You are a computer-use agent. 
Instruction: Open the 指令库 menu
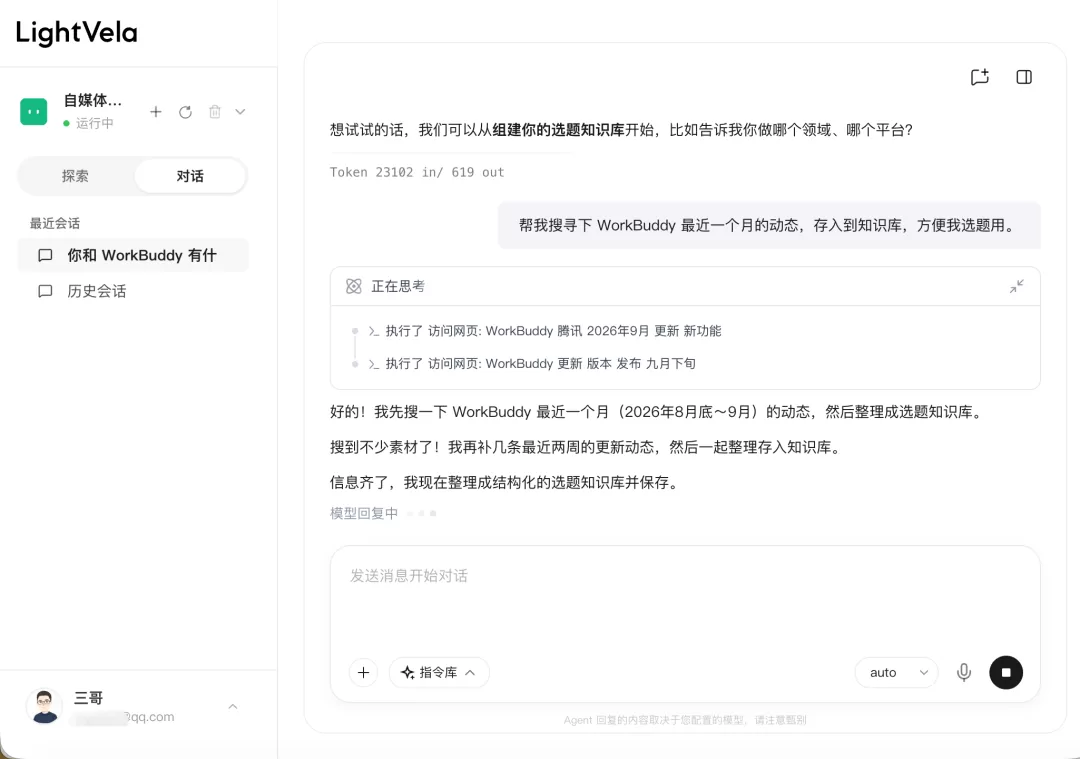point(439,673)
